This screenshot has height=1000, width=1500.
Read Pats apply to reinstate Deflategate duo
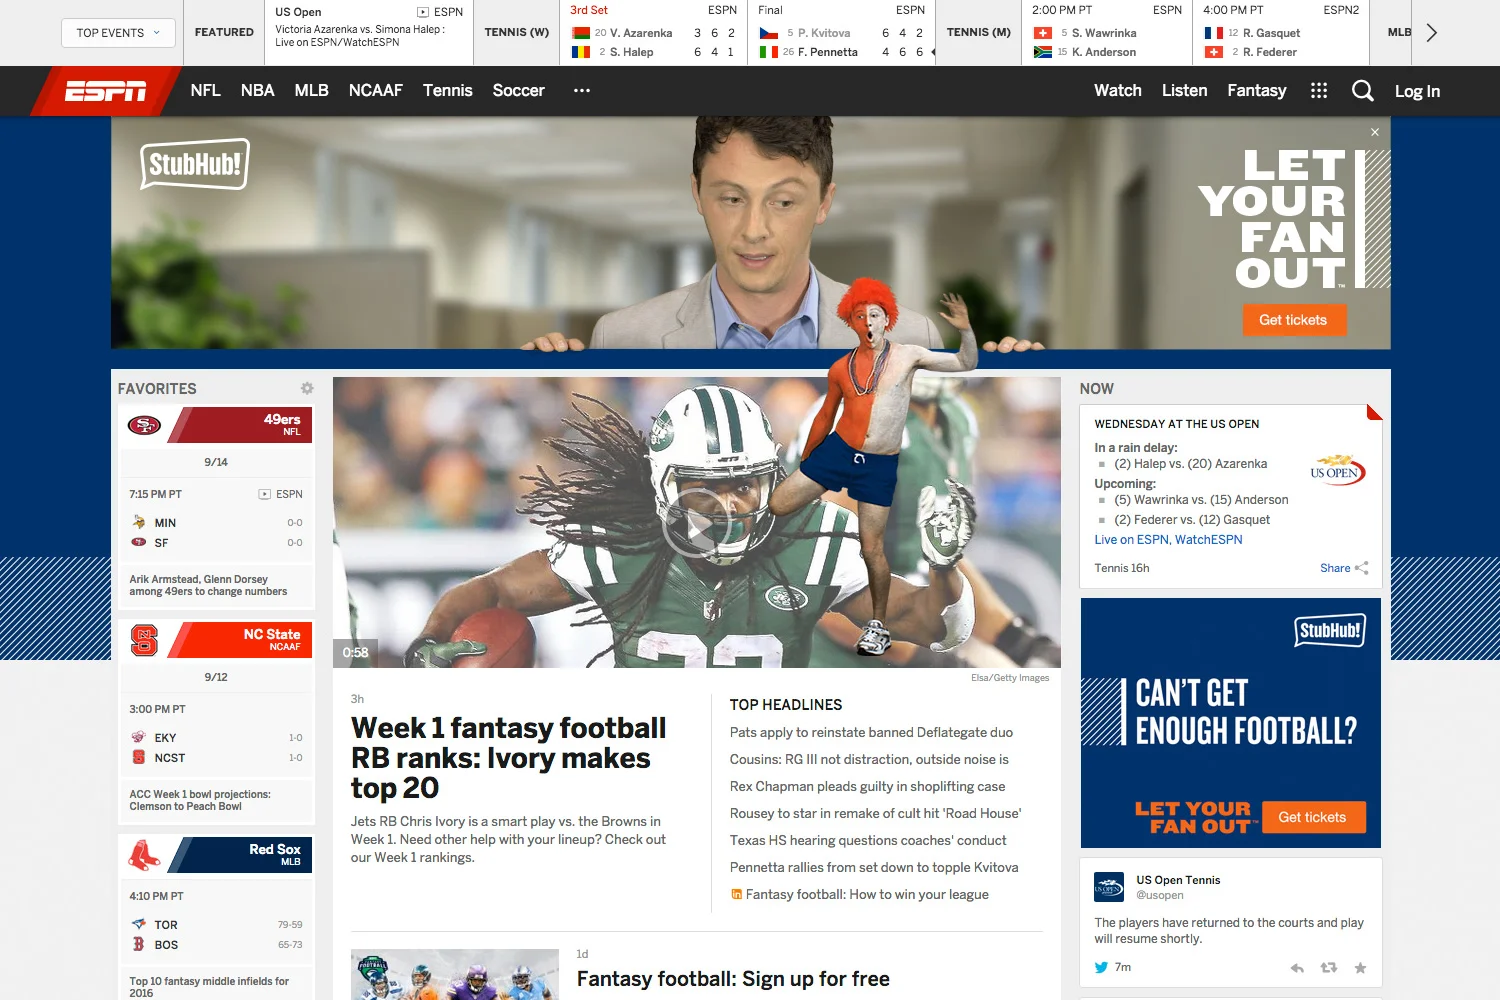pyautogui.click(x=871, y=733)
